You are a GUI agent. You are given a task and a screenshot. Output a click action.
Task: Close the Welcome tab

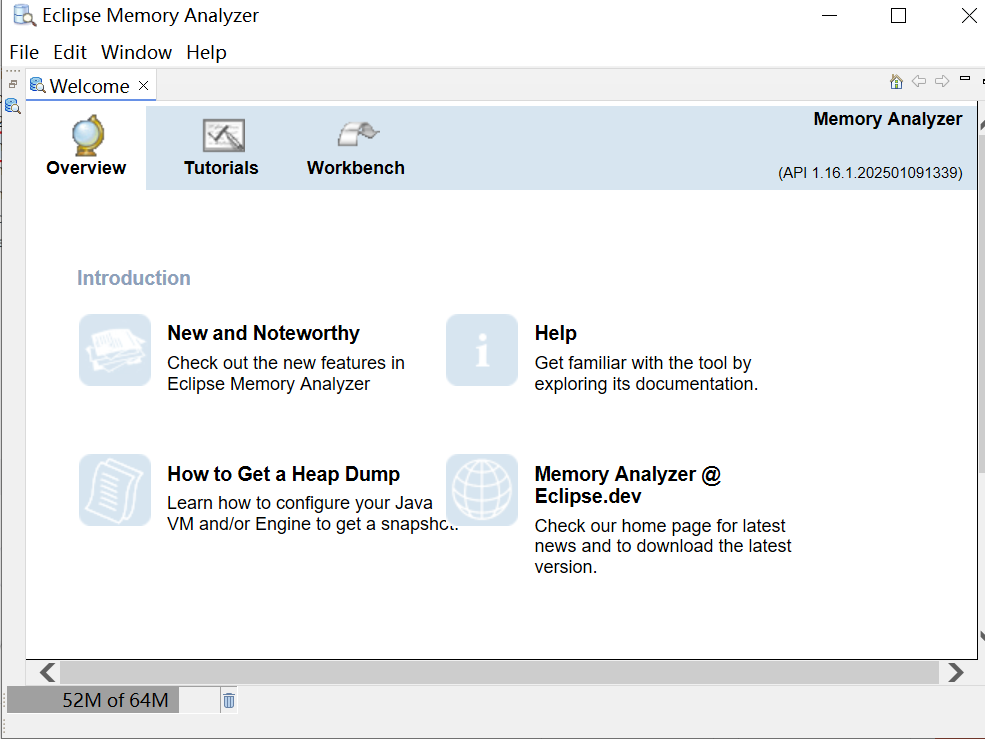(x=143, y=85)
